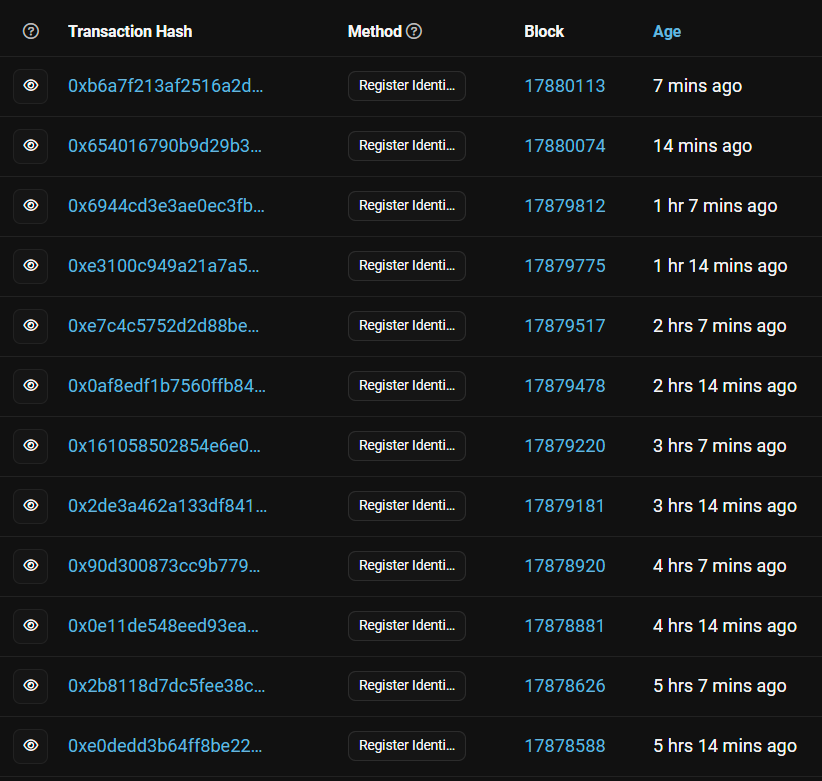
Task: Preview transaction 0x2de3a462a133df841 with eye icon
Action: [x=30, y=506]
